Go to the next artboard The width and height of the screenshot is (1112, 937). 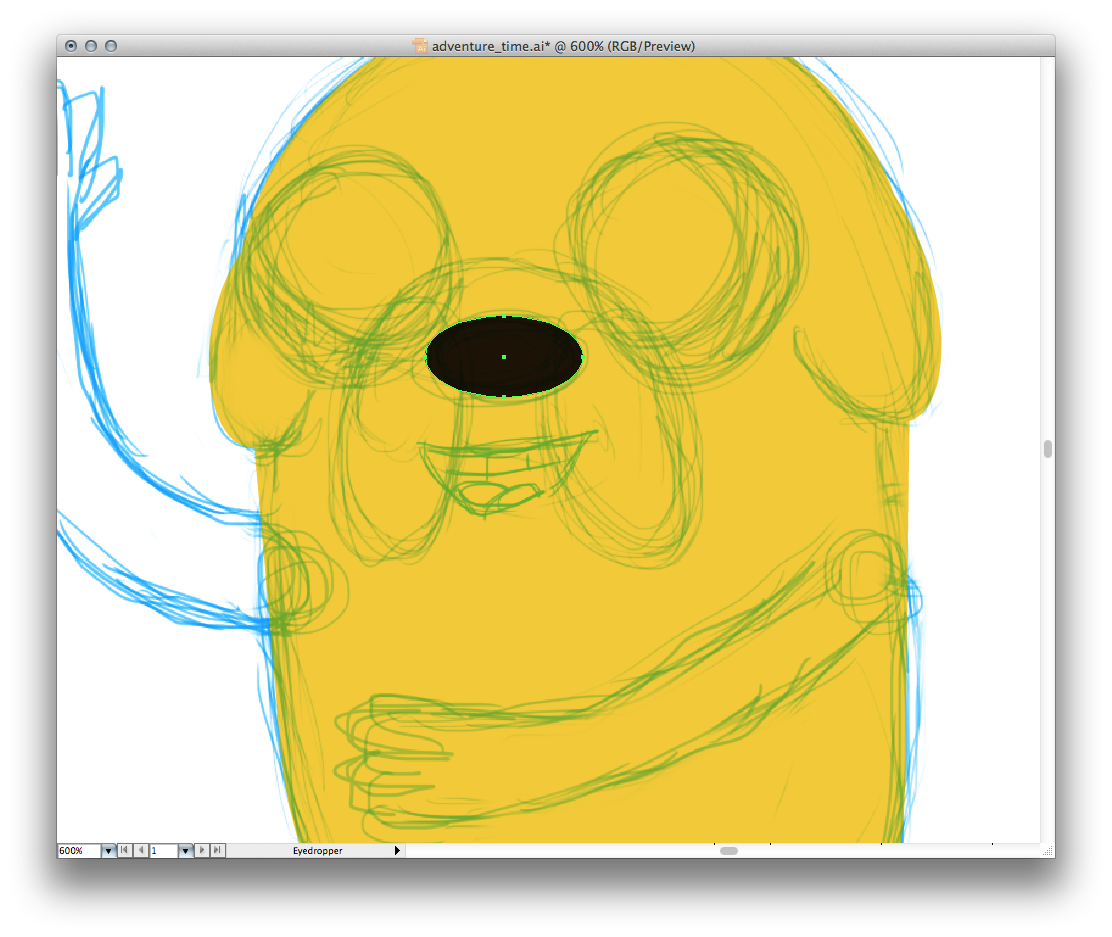(x=203, y=850)
